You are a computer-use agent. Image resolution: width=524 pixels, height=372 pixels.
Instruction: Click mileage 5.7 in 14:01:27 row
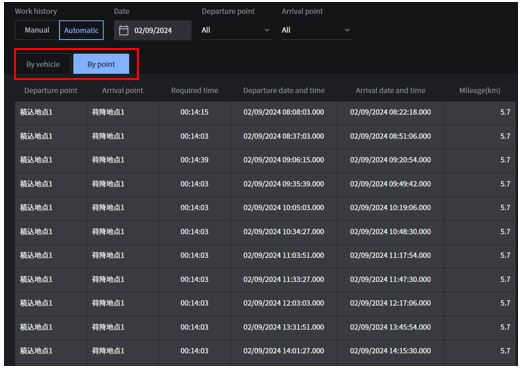coord(480,351)
